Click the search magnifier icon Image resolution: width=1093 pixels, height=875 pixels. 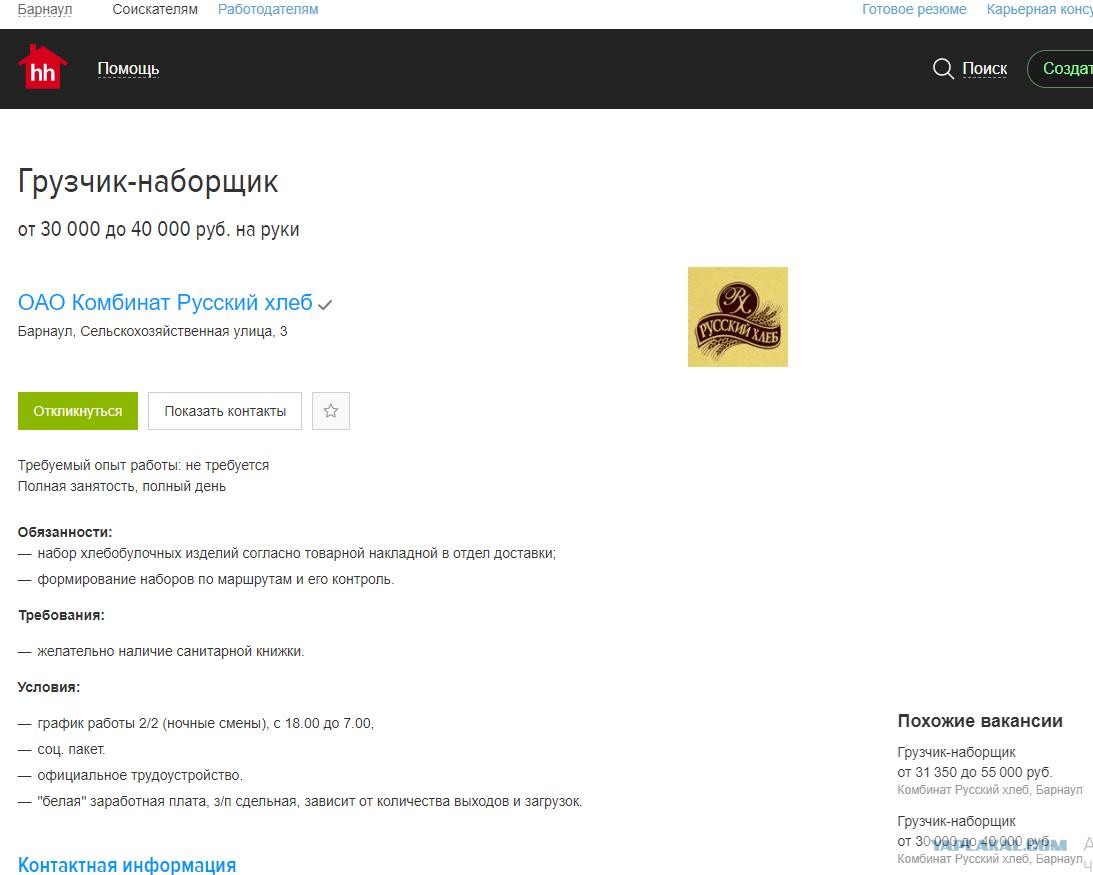tap(943, 68)
